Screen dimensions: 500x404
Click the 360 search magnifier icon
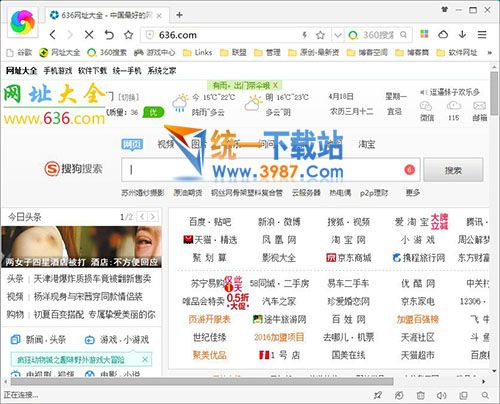tap(403, 35)
